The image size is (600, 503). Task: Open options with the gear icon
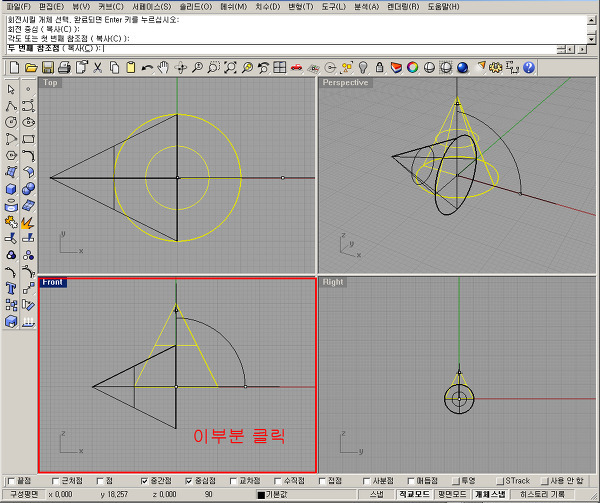click(496, 68)
